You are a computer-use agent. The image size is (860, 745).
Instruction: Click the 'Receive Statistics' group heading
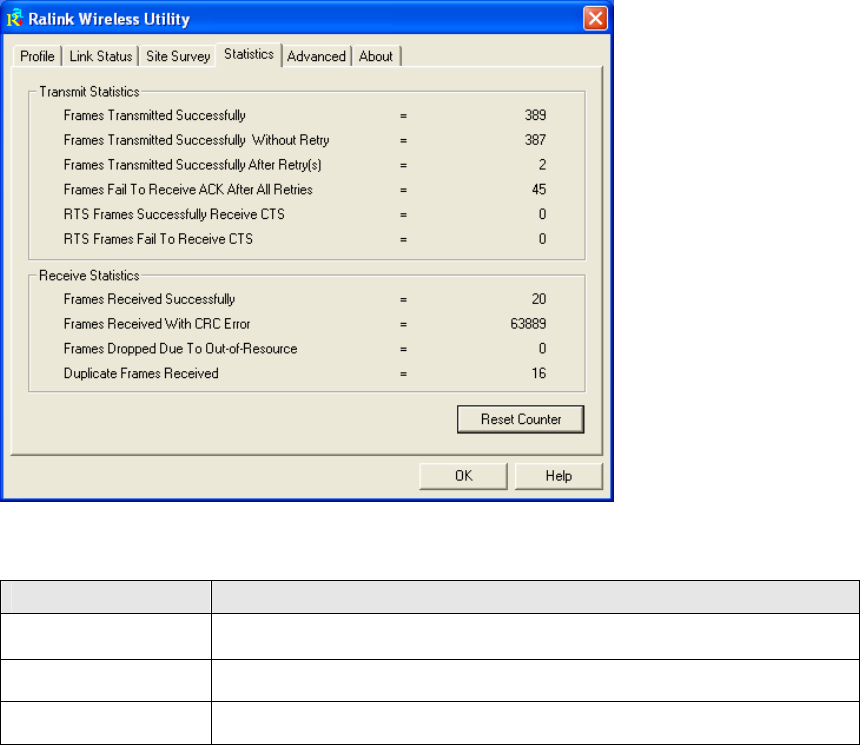89,275
